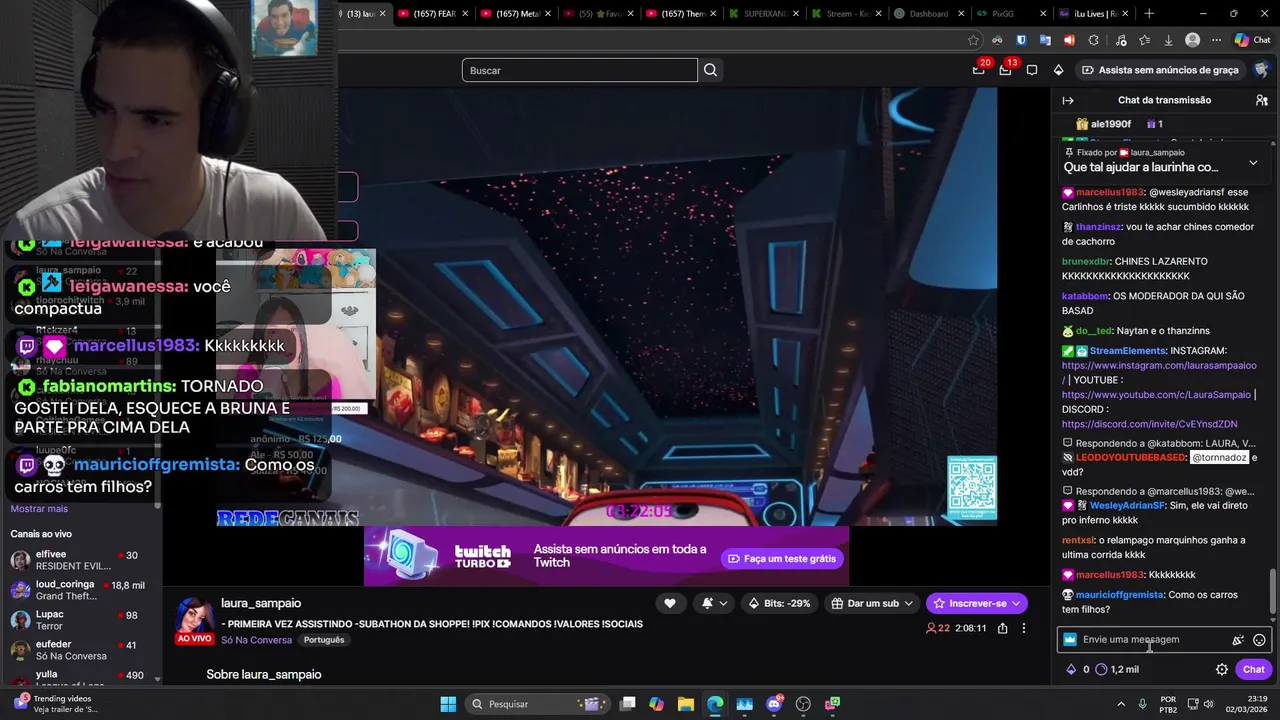Open channel points balance 1,2 mil
The height and width of the screenshot is (720, 1280).
point(1117,669)
